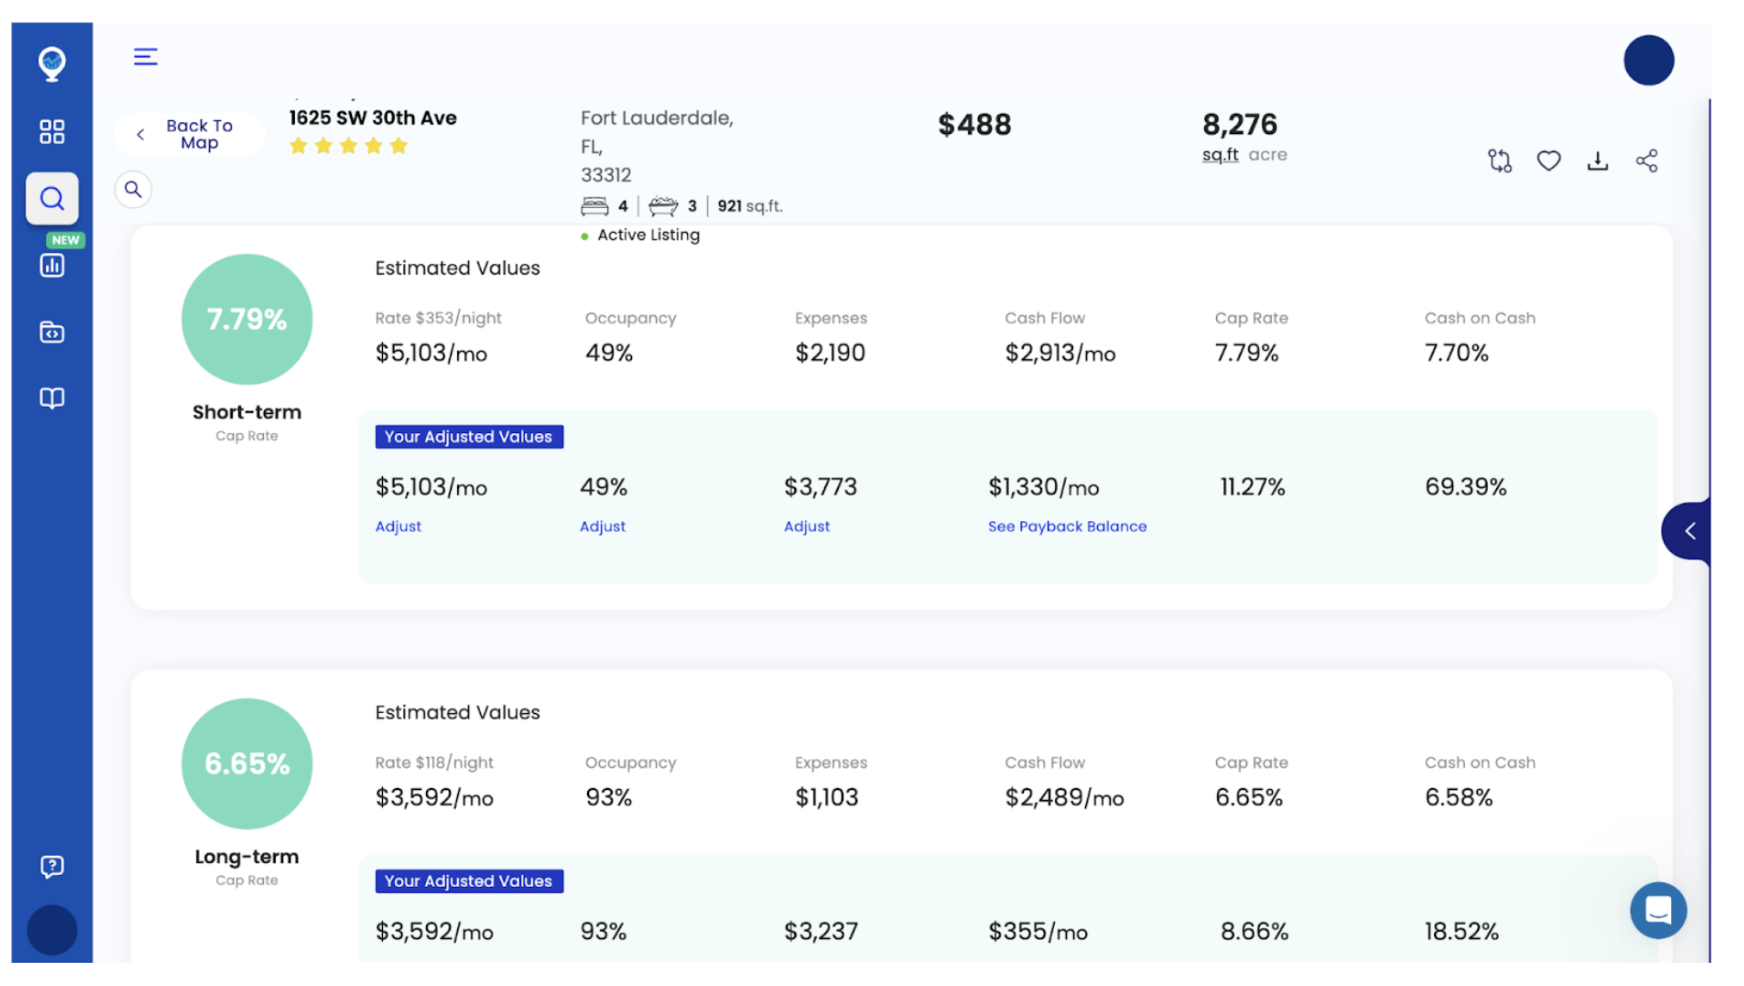Click the compare arrows icon

(x=1499, y=161)
